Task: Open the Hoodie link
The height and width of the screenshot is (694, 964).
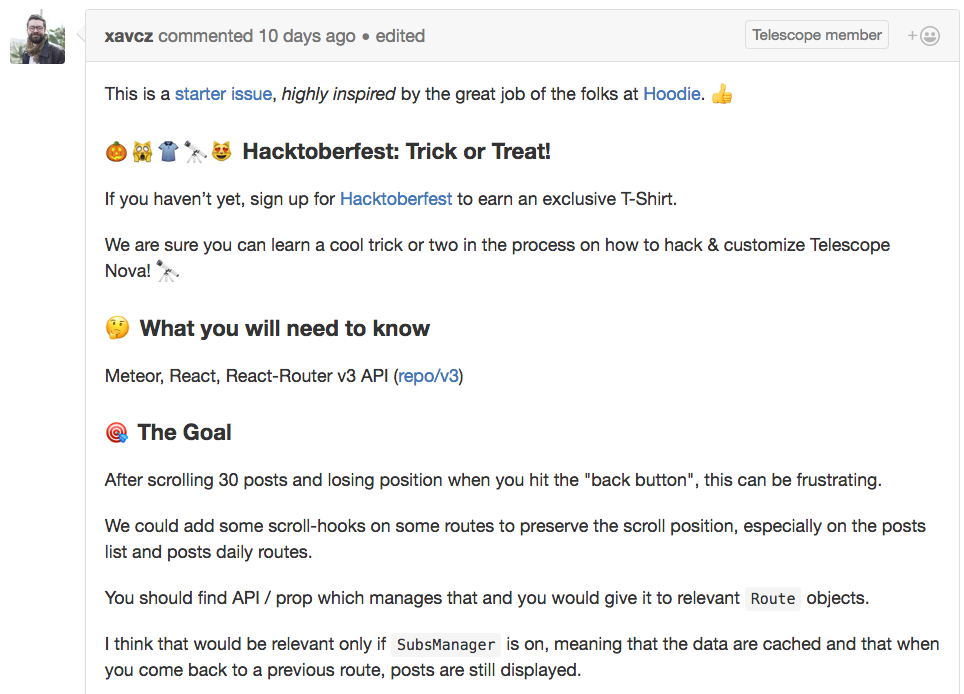Action: [671, 94]
